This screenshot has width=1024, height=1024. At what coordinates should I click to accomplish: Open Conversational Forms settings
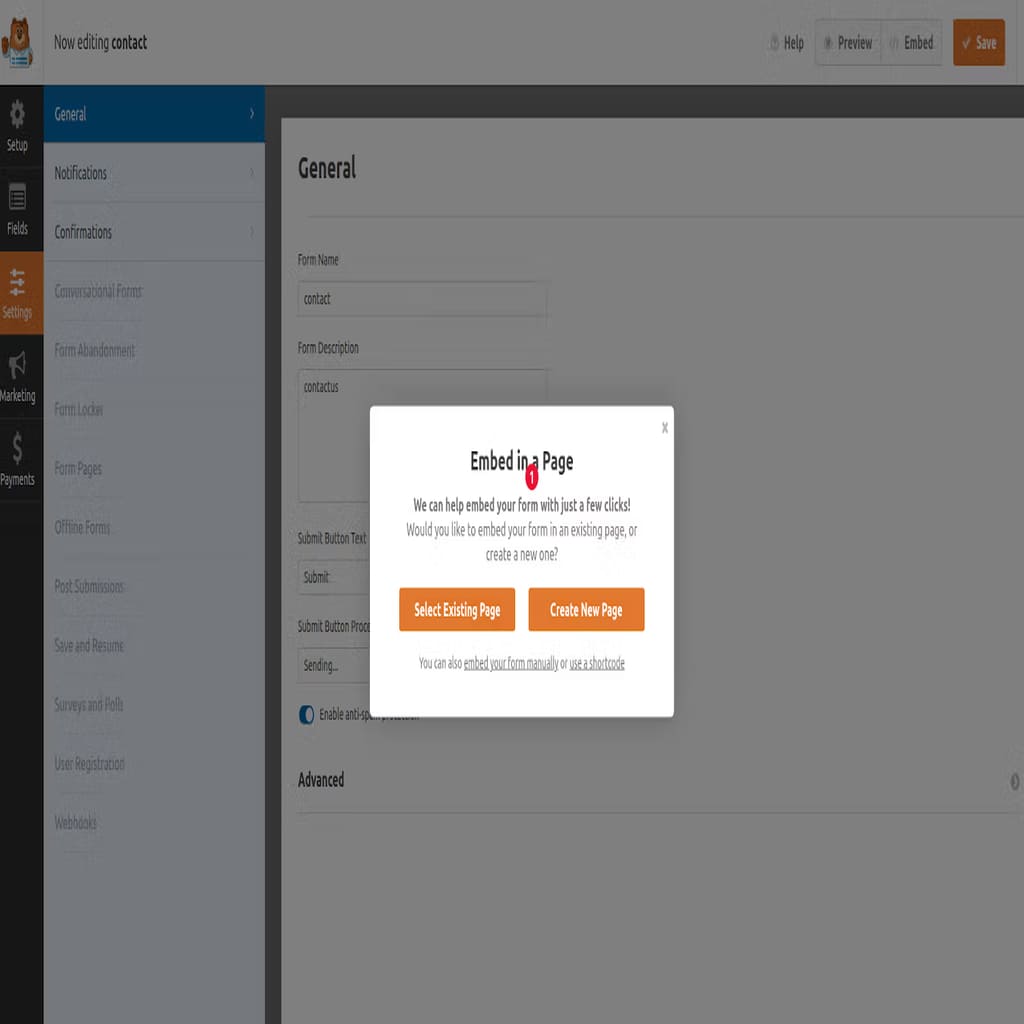point(98,291)
